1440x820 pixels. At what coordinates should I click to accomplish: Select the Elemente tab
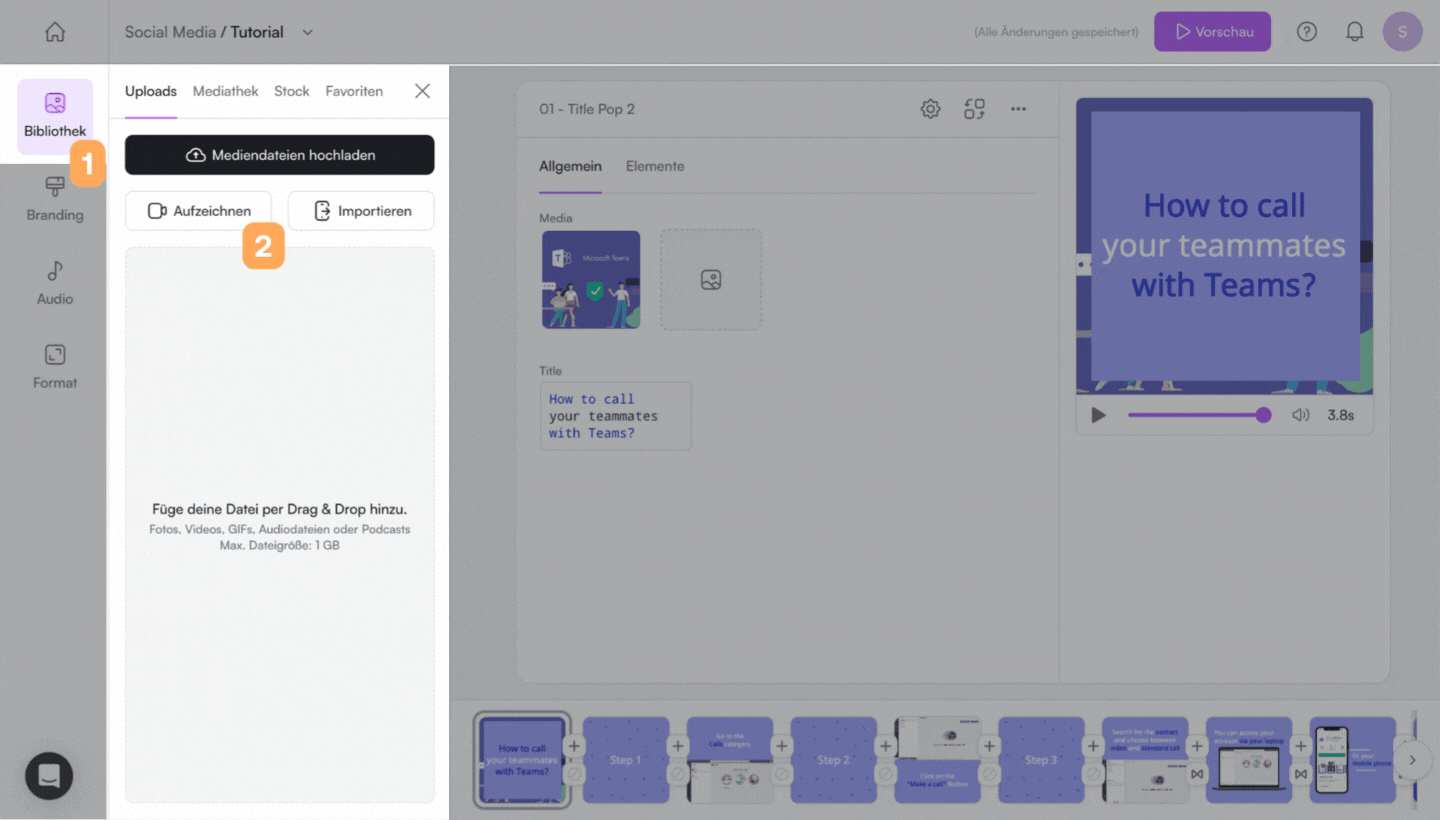(x=655, y=166)
